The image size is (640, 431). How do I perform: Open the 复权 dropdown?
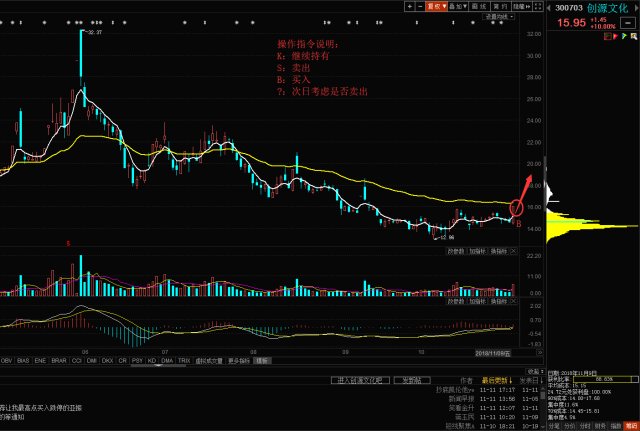[x=436, y=5]
